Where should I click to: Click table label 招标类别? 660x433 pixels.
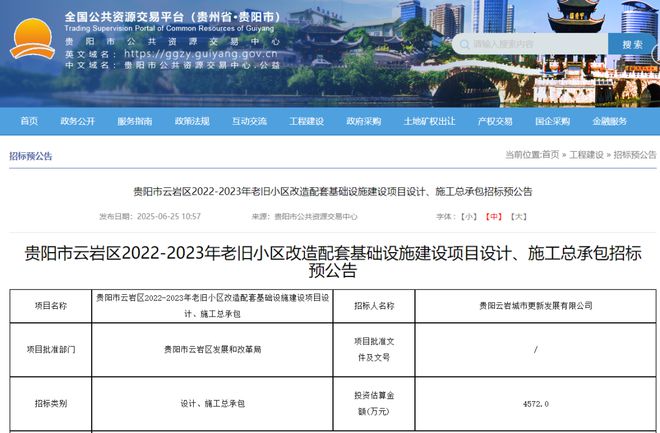tap(51, 404)
